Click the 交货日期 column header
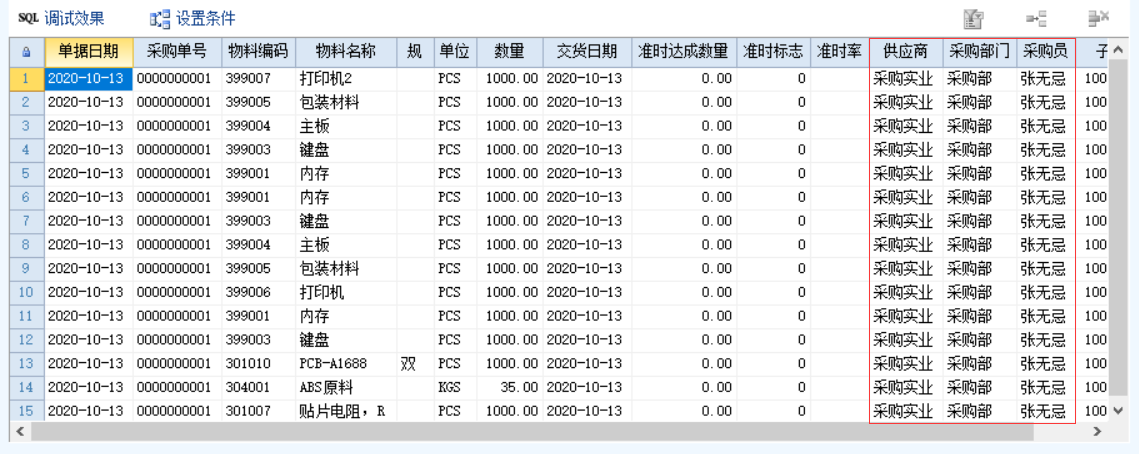 [587, 52]
